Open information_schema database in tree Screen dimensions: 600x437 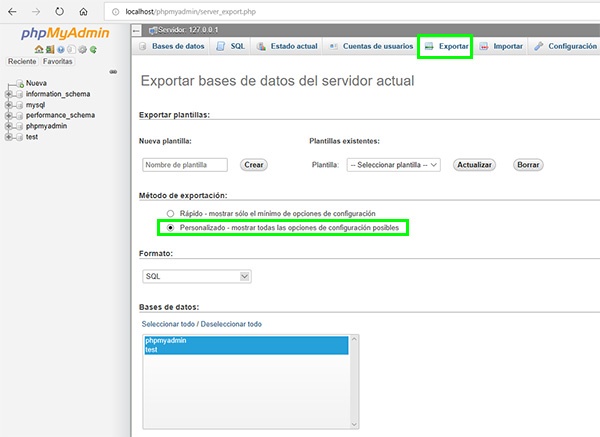coord(58,94)
